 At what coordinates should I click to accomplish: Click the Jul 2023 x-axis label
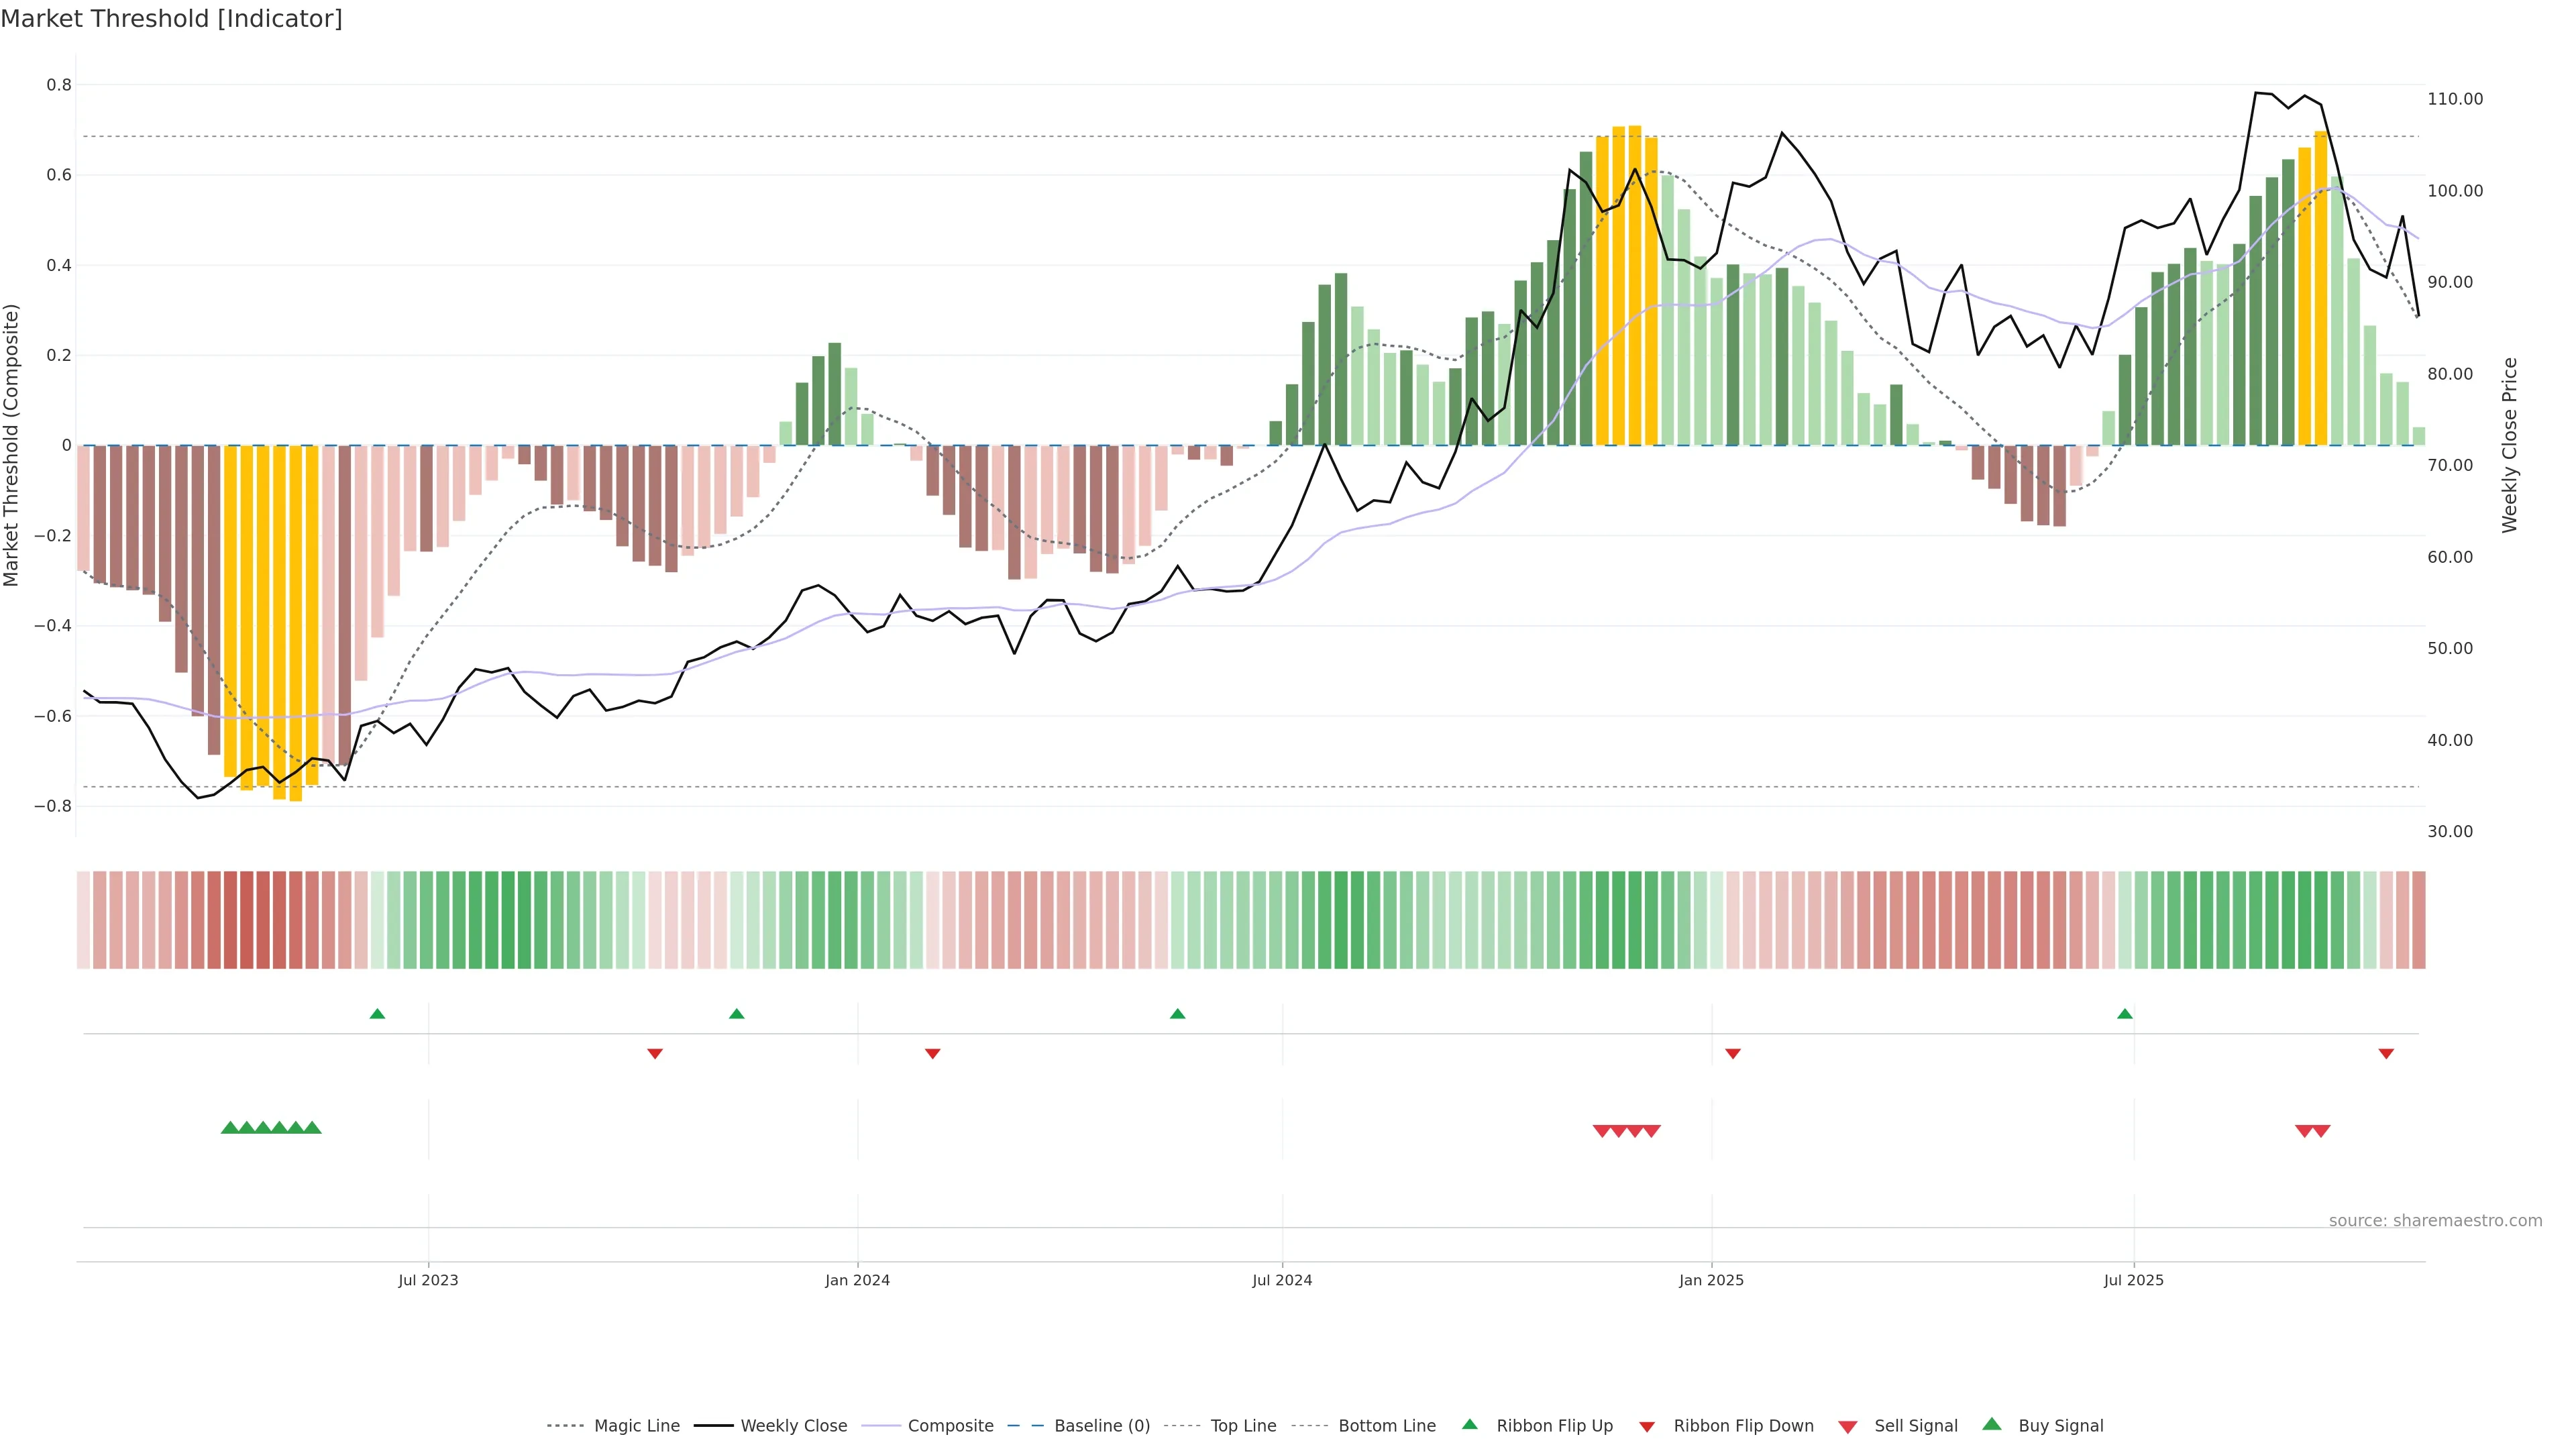[428, 1280]
